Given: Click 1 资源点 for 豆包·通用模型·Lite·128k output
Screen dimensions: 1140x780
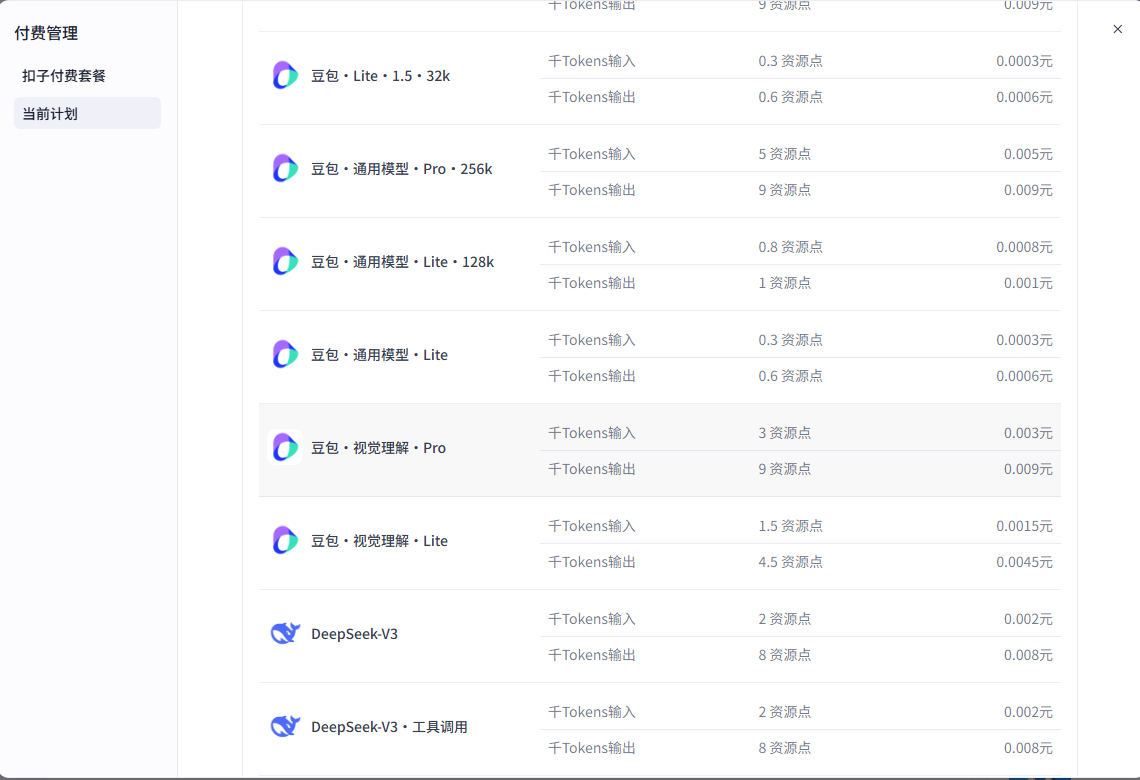Looking at the screenshot, I should pos(784,284).
